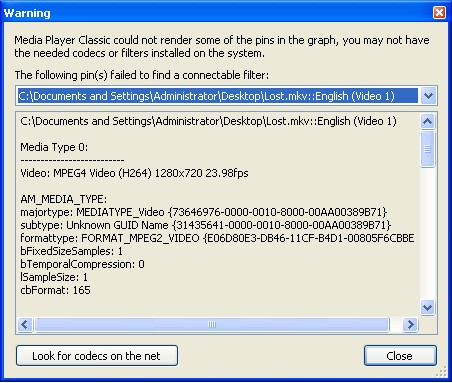452x383 pixels.
Task: Click the red X in the title bar
Action: [x=439, y=13]
